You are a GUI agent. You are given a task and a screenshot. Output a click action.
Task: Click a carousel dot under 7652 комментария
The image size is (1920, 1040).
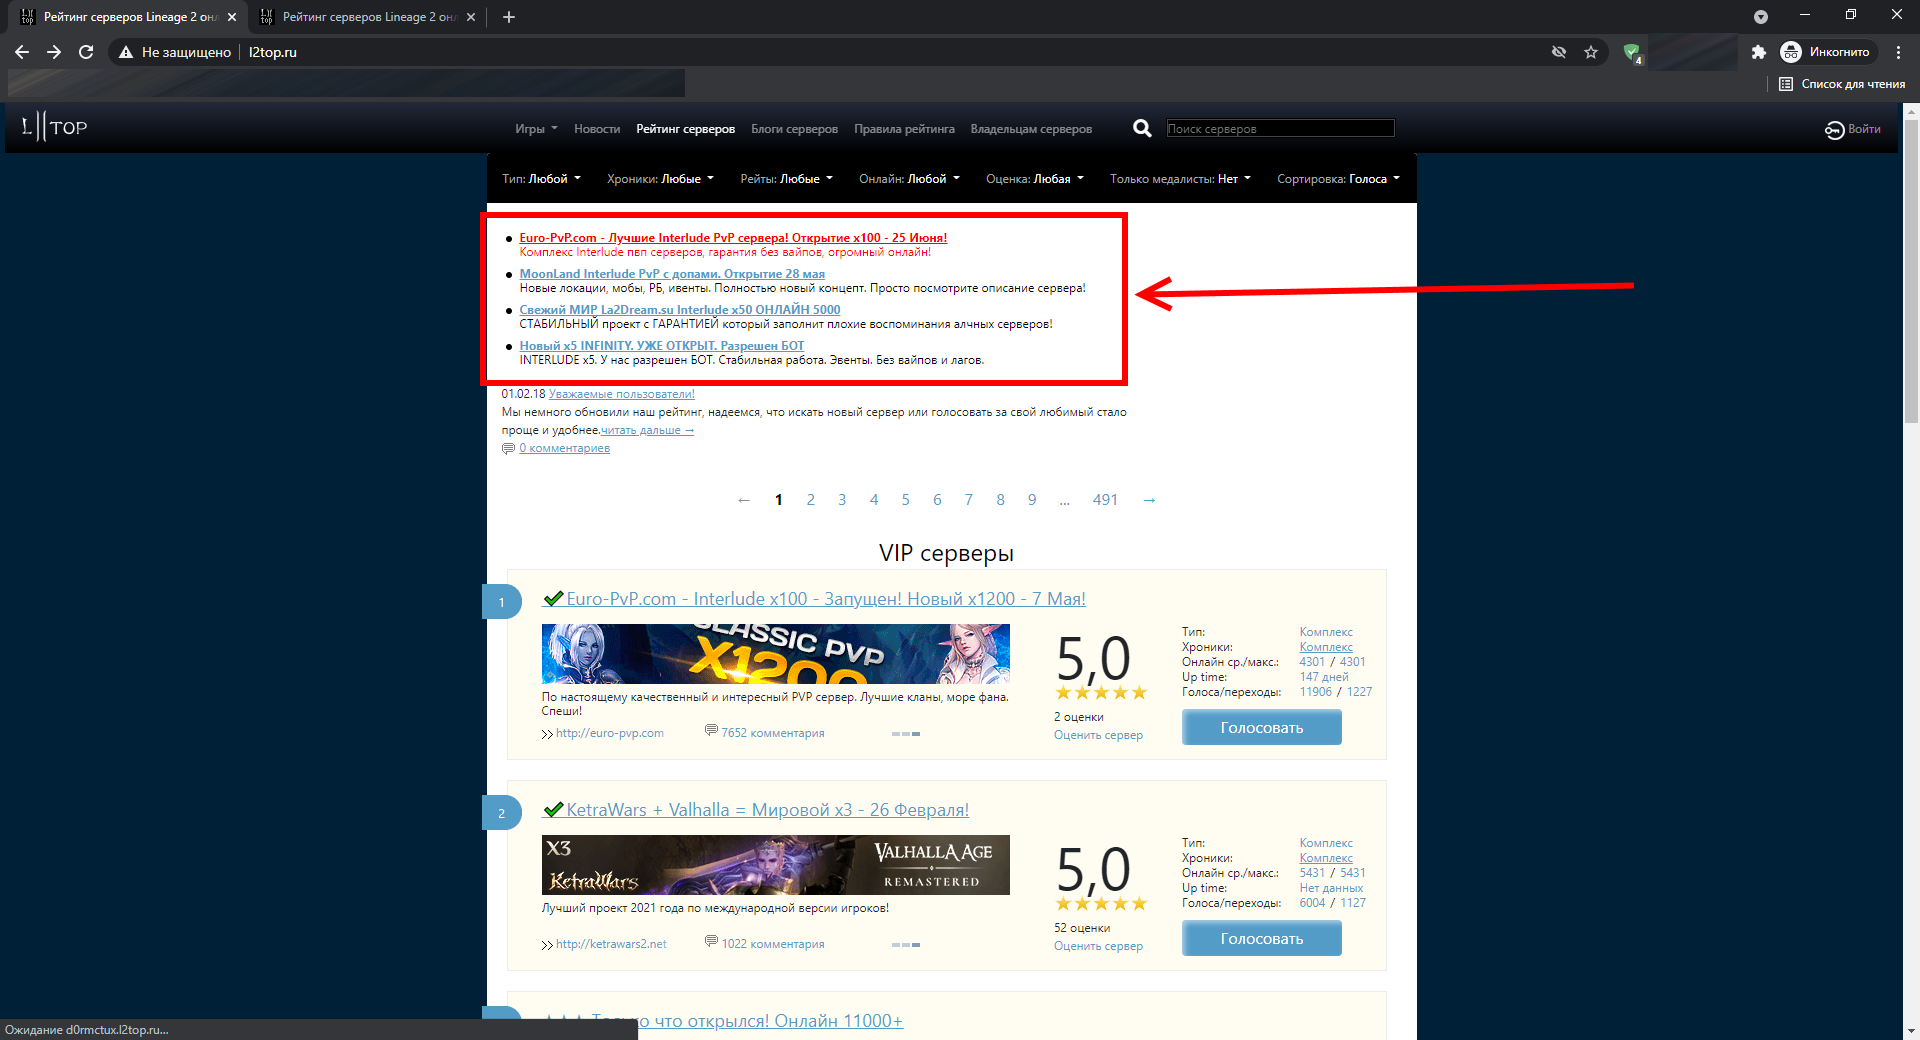pyautogui.click(x=906, y=733)
